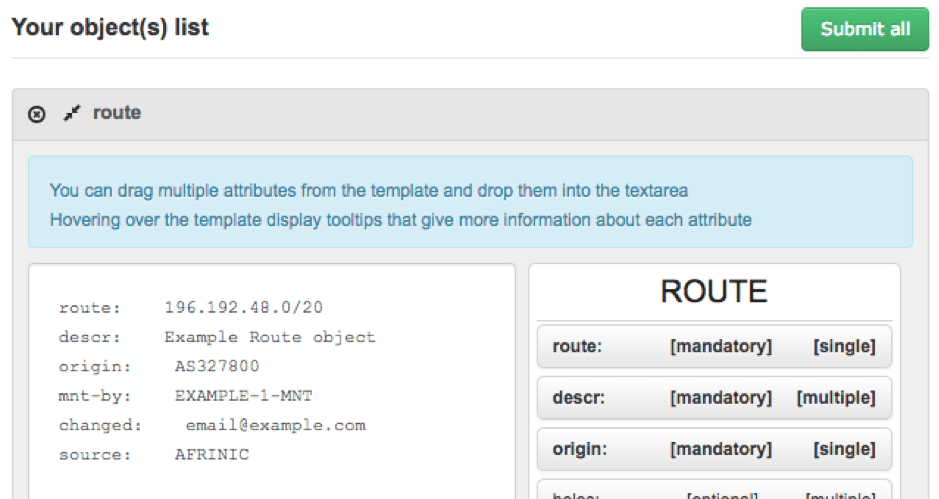Click the drag multiple attributes hint text
939x499 pixels.
(369, 190)
